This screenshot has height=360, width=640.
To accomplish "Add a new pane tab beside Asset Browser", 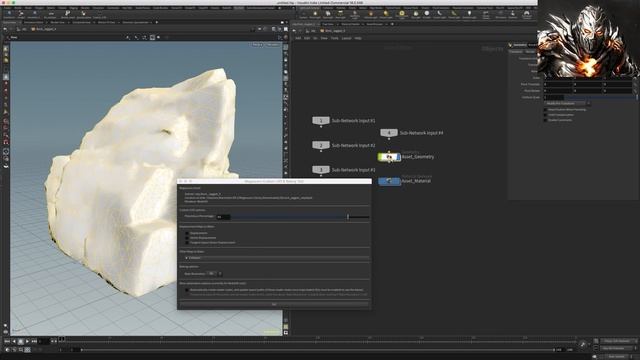I will [x=392, y=24].
